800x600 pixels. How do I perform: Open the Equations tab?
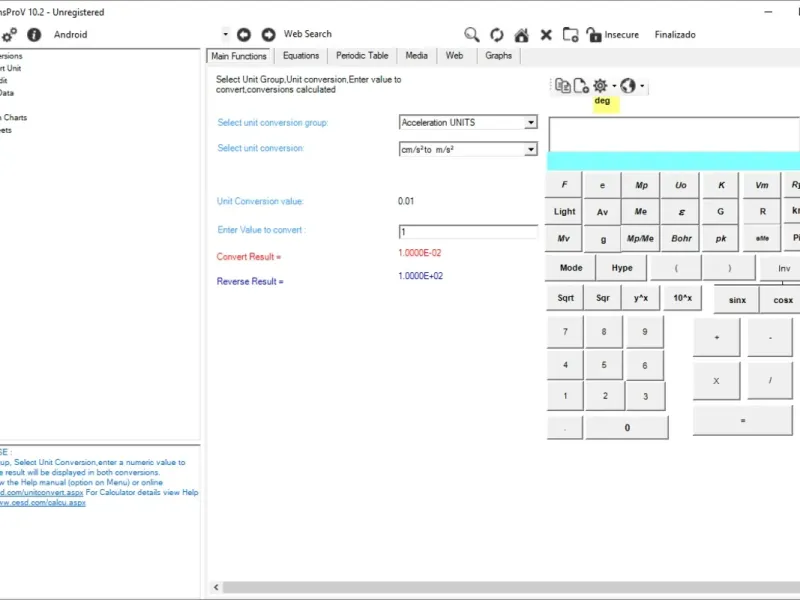[301, 56]
